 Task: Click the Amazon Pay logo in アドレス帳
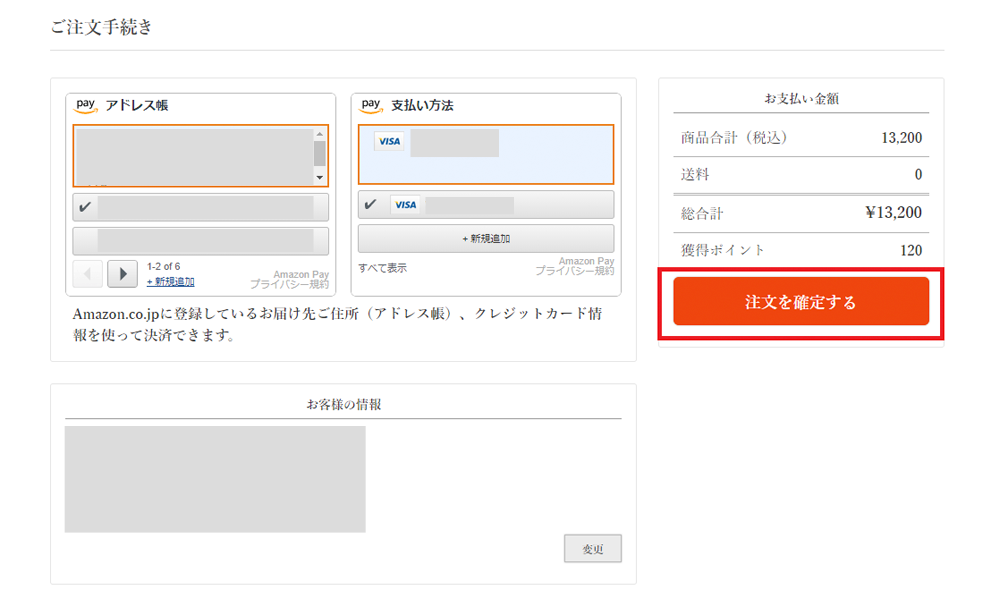pyautogui.click(x=85, y=105)
